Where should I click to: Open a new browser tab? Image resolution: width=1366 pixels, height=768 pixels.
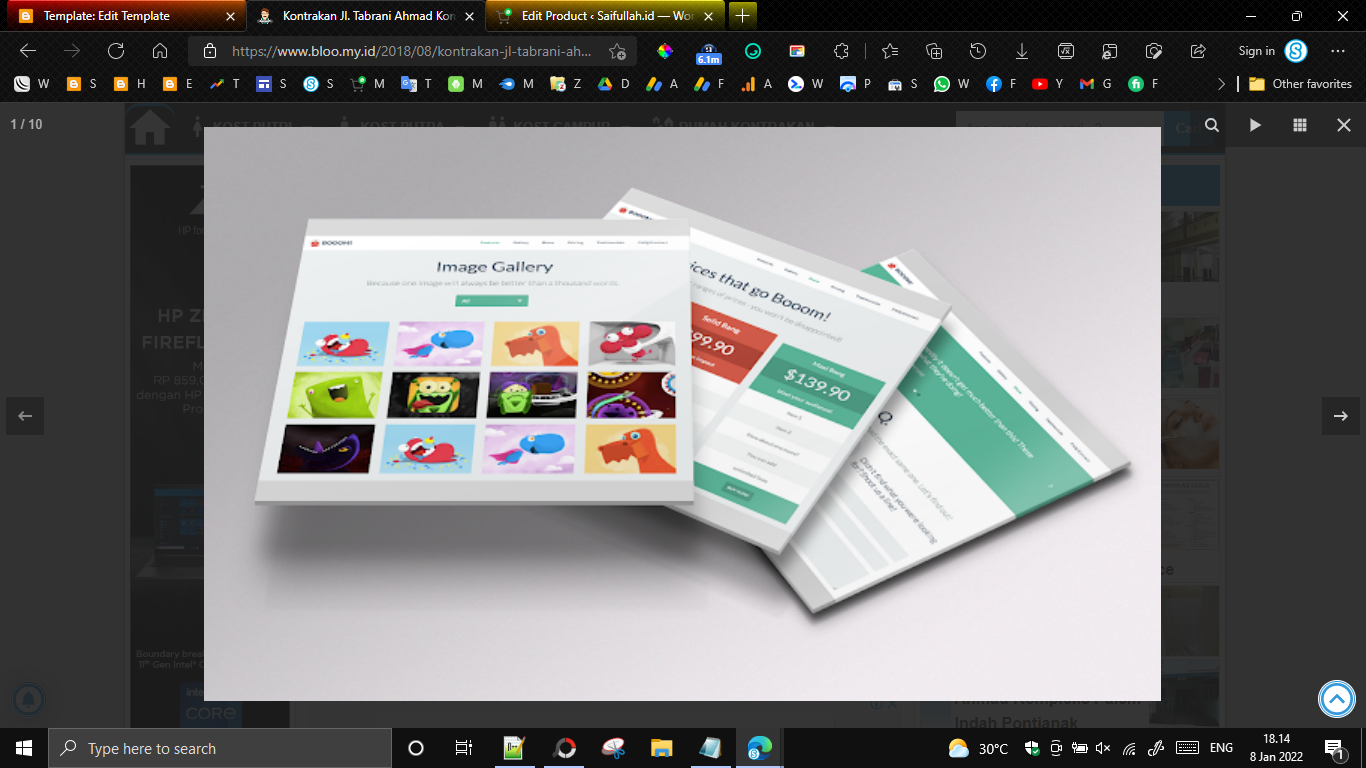742,16
